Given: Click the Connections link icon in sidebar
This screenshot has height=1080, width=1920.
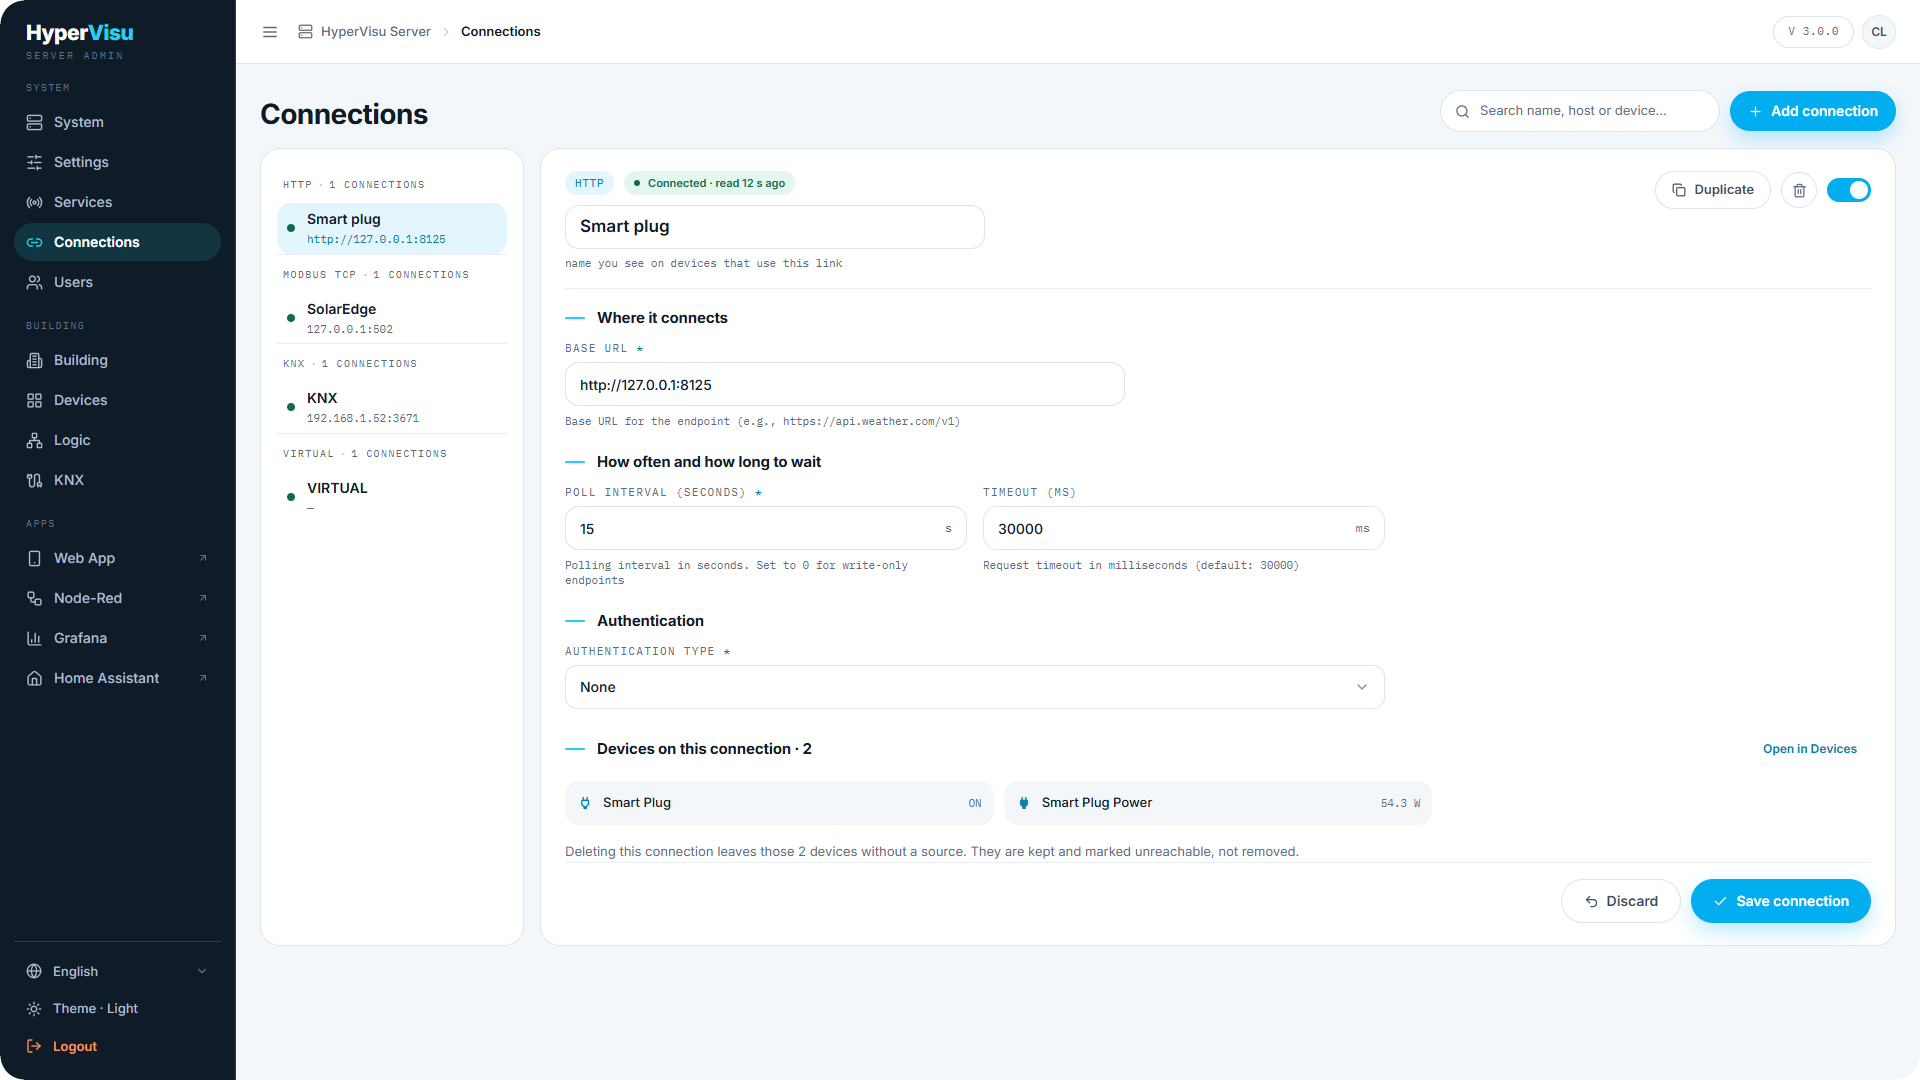Looking at the screenshot, I should (34, 242).
